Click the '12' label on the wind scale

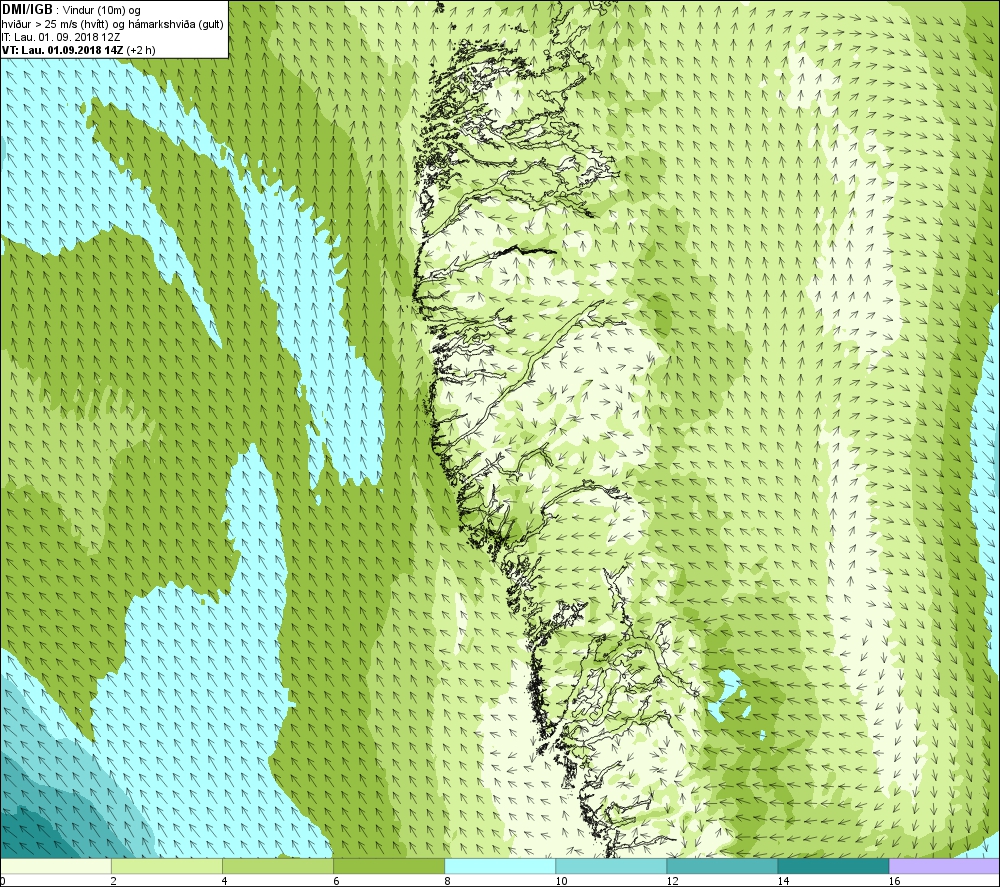click(x=672, y=881)
